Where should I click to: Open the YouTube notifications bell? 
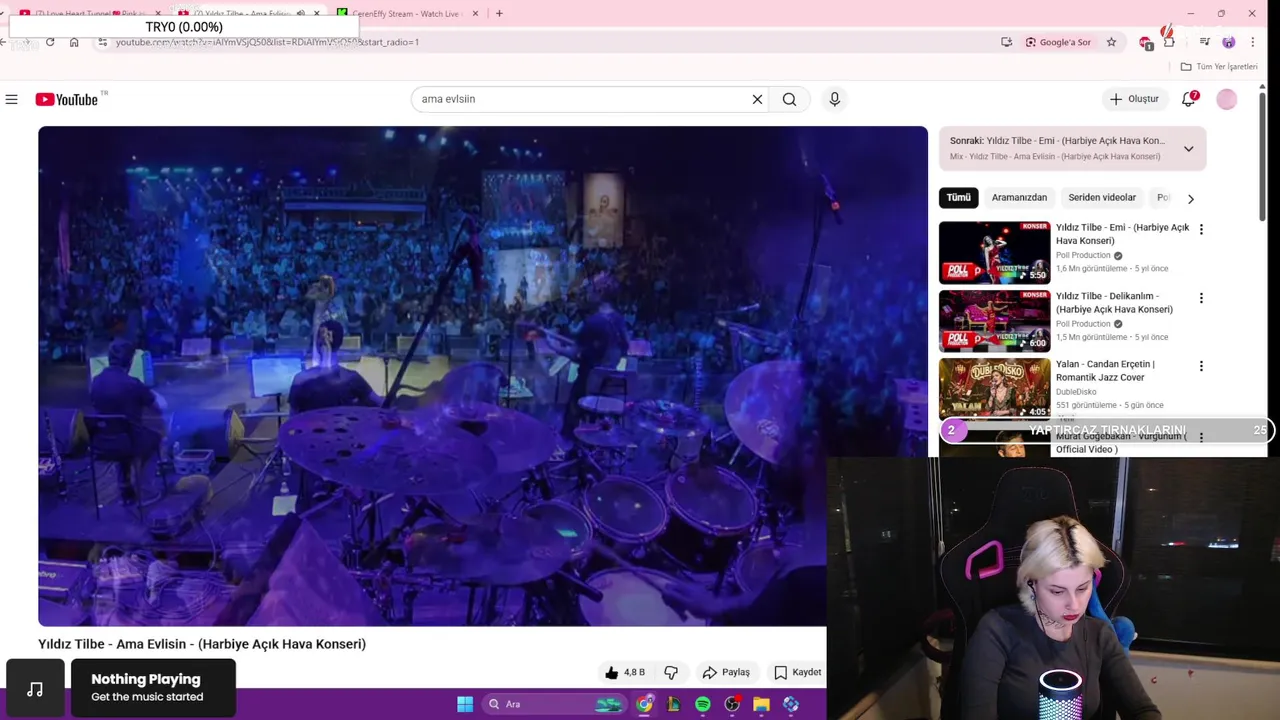[1188, 99]
